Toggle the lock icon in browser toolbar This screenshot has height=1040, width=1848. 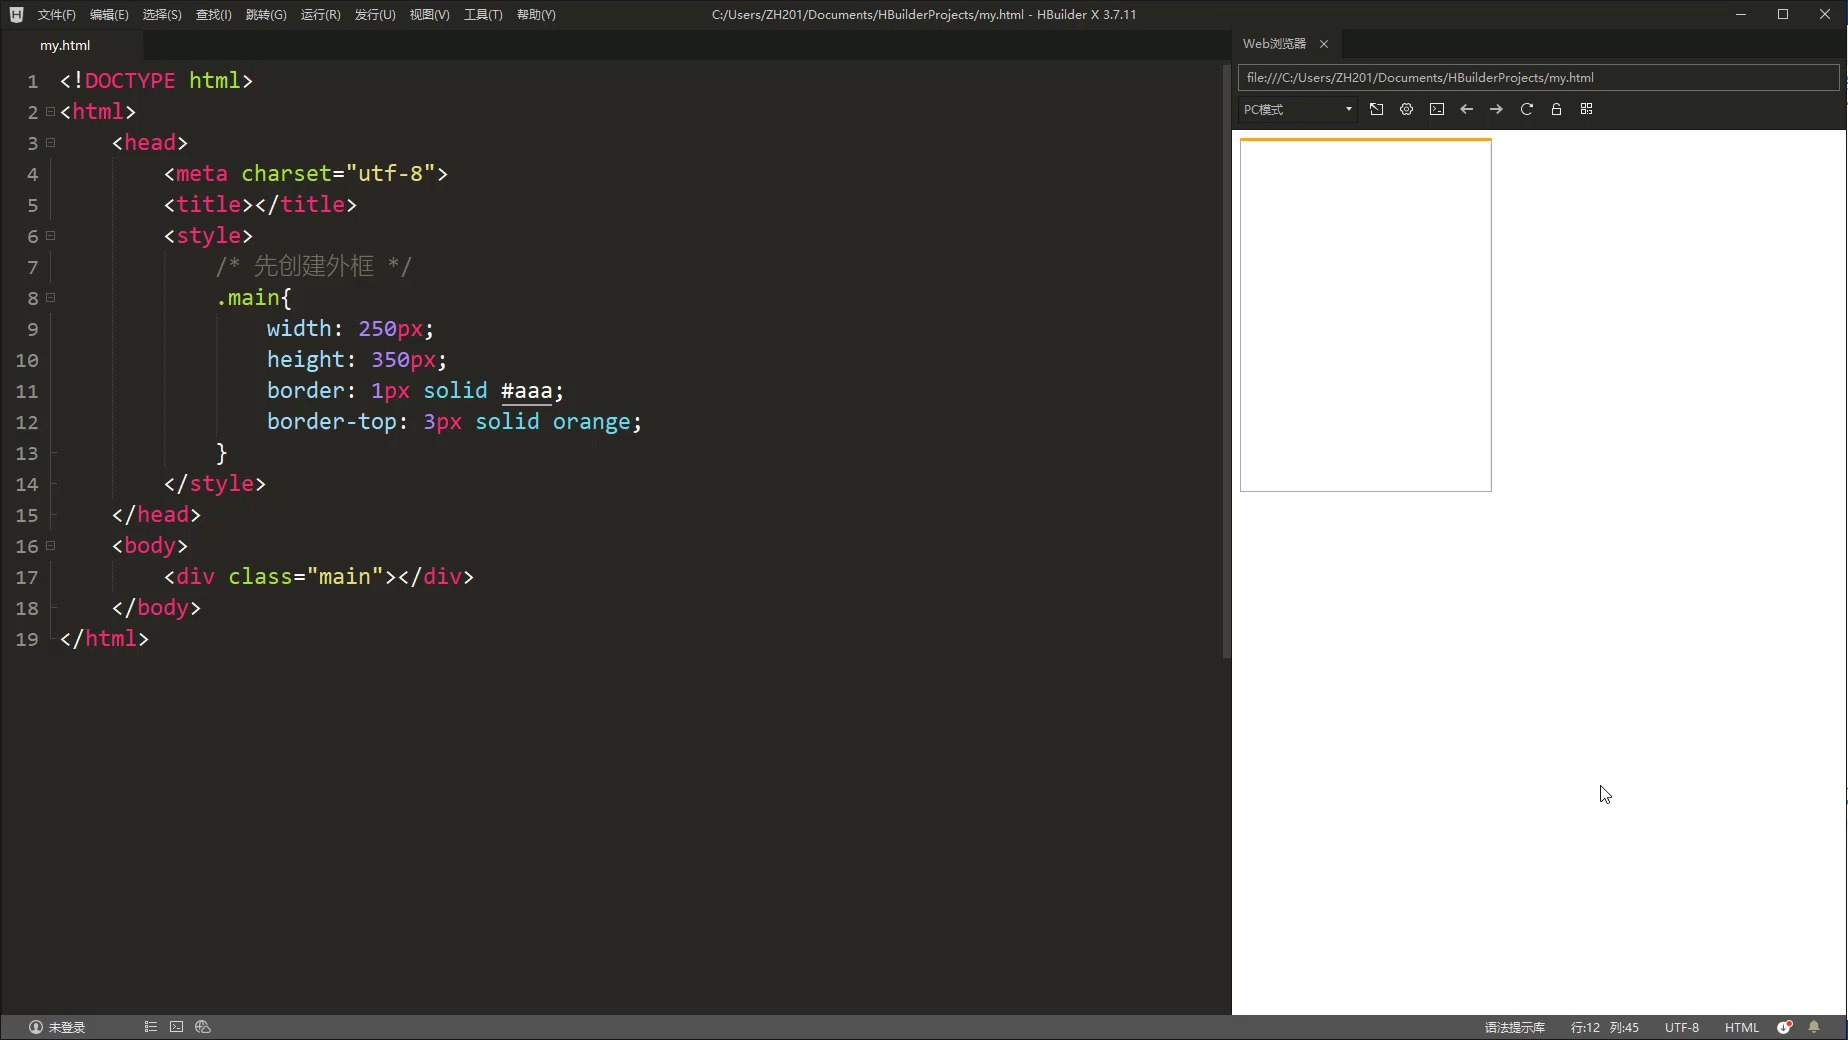click(x=1556, y=109)
